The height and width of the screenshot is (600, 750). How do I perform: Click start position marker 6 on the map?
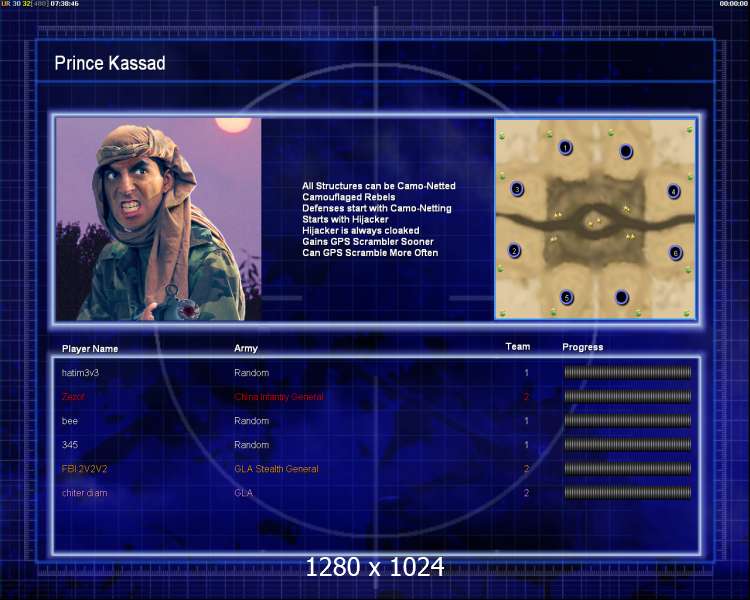[x=675, y=253]
